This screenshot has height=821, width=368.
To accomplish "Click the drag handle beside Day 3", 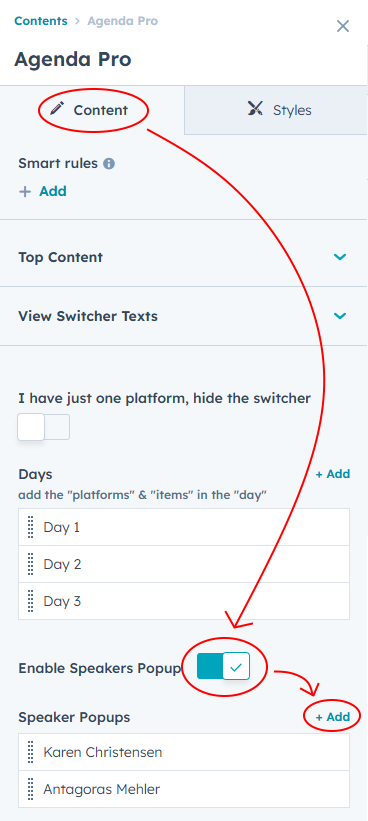I will (30, 601).
